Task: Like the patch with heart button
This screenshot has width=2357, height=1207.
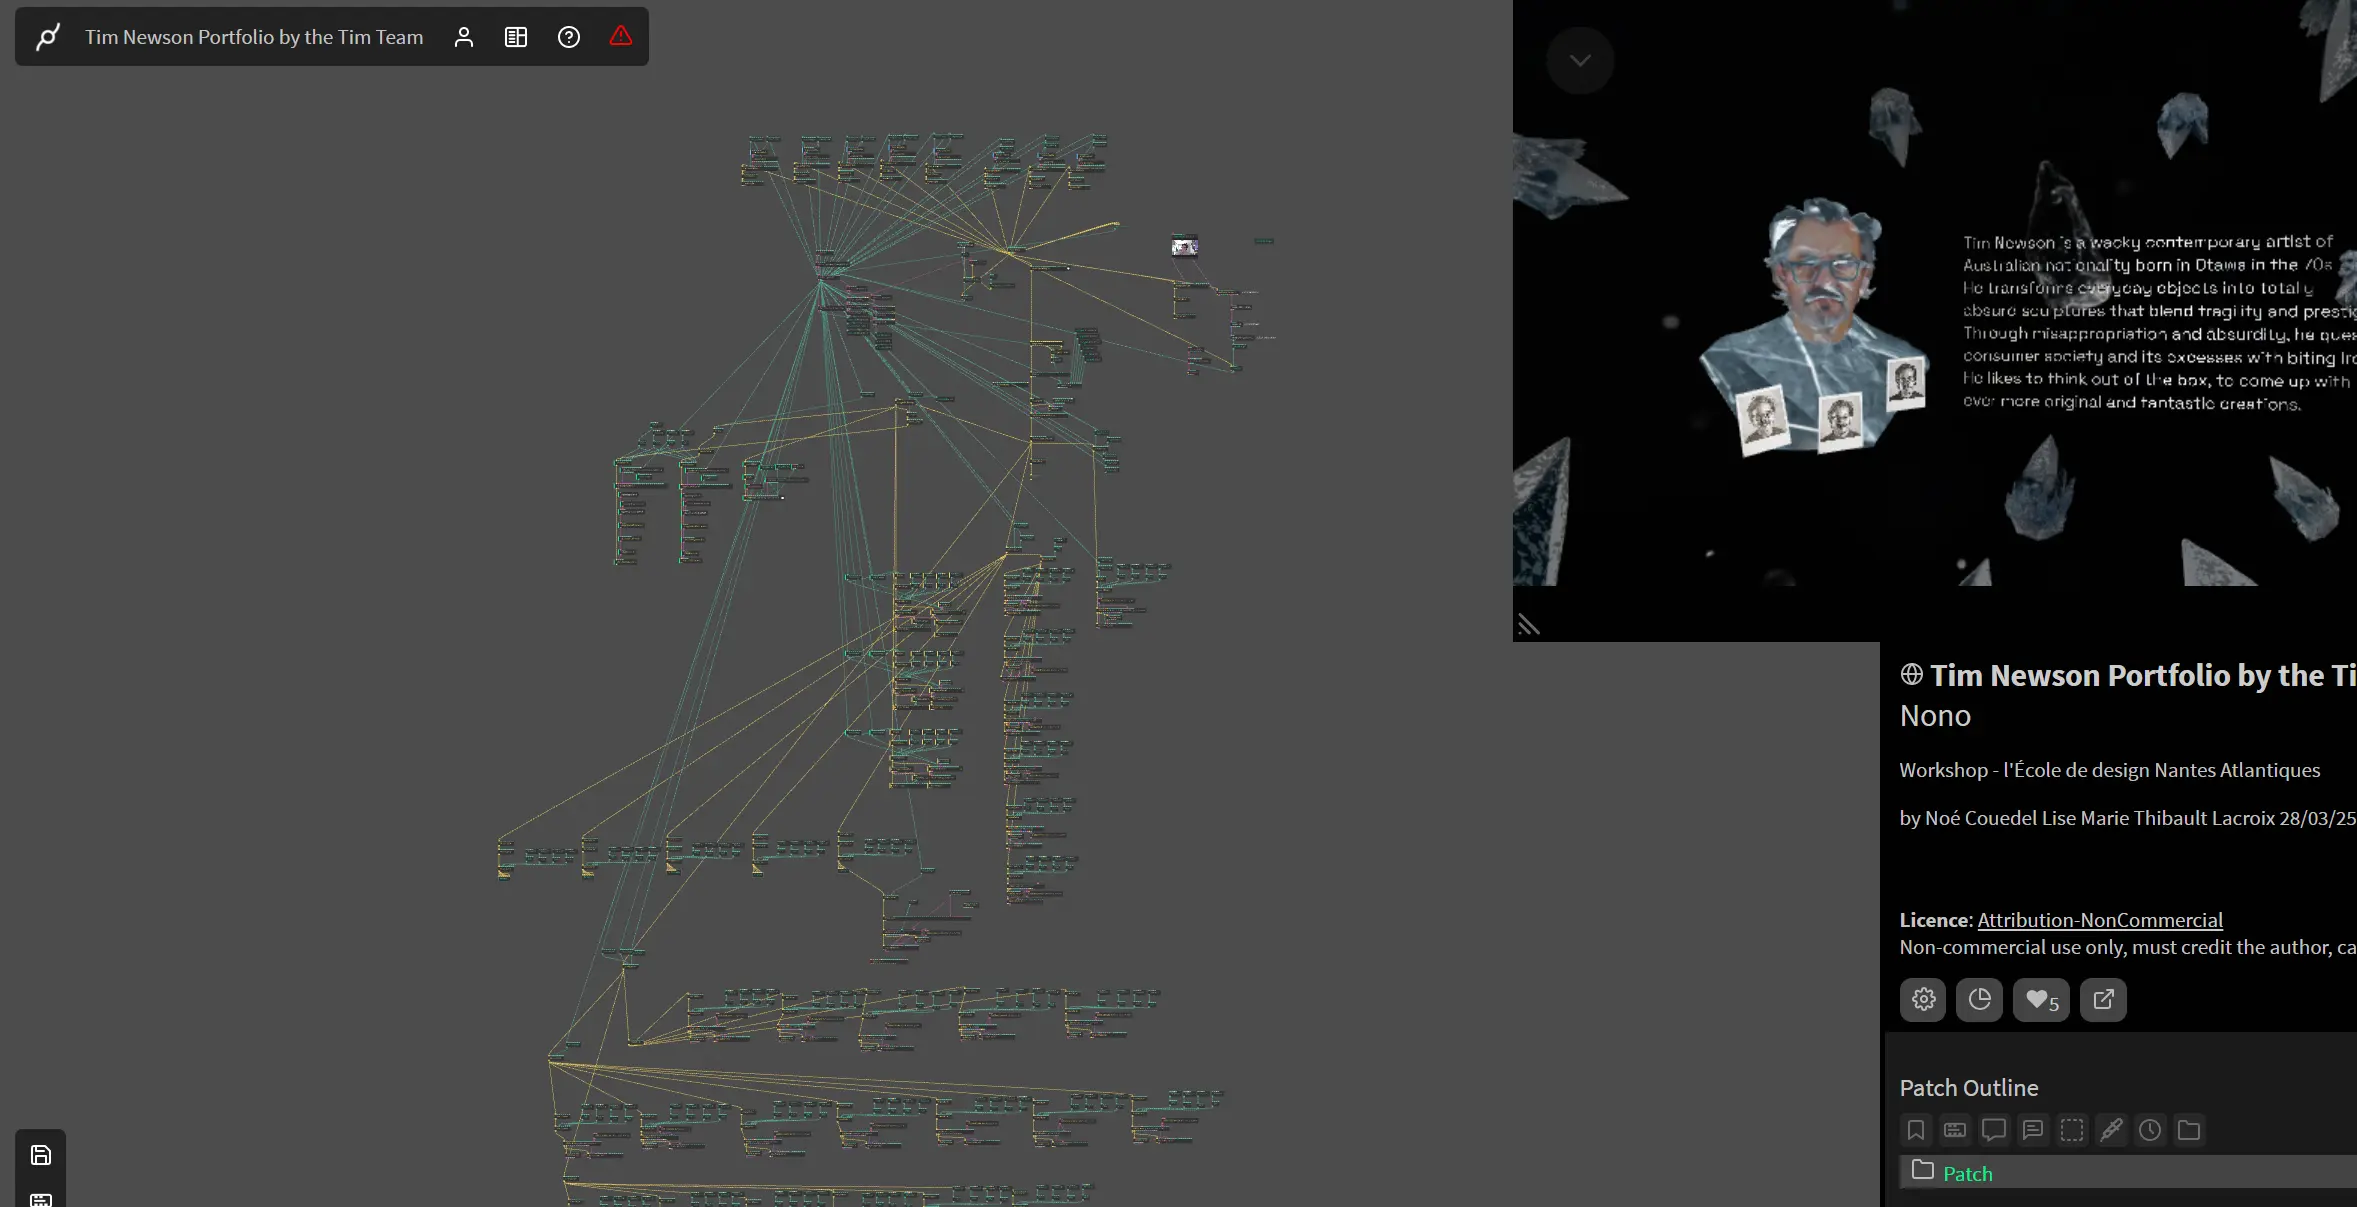Action: click(x=2041, y=999)
